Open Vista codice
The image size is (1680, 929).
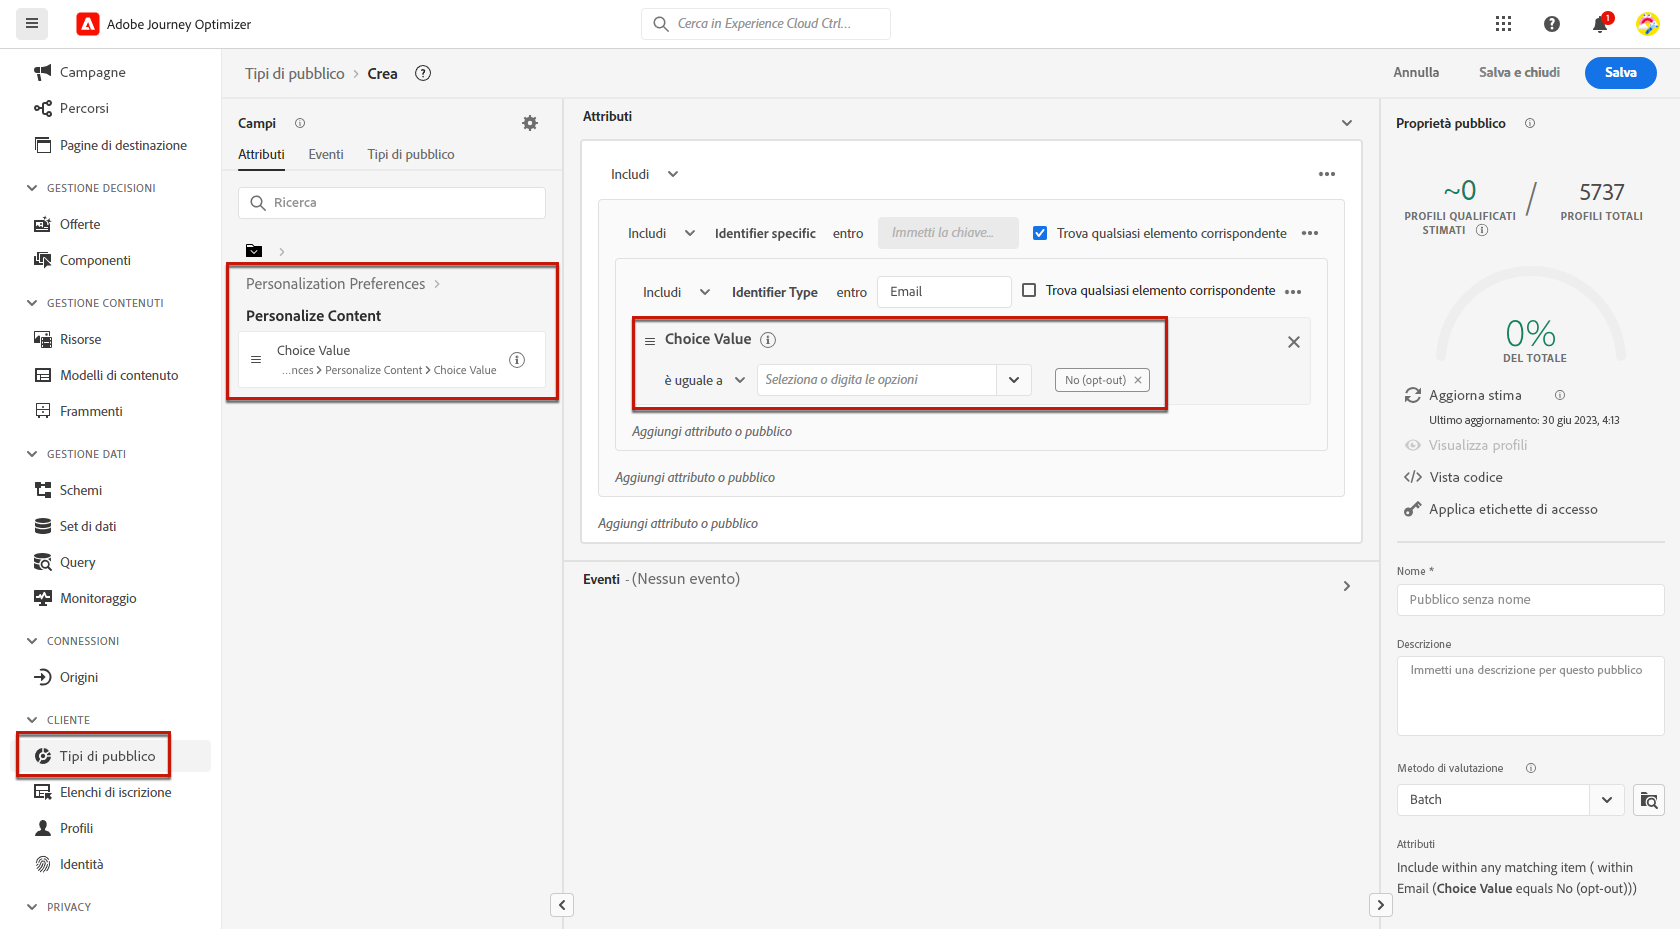pyautogui.click(x=1453, y=477)
